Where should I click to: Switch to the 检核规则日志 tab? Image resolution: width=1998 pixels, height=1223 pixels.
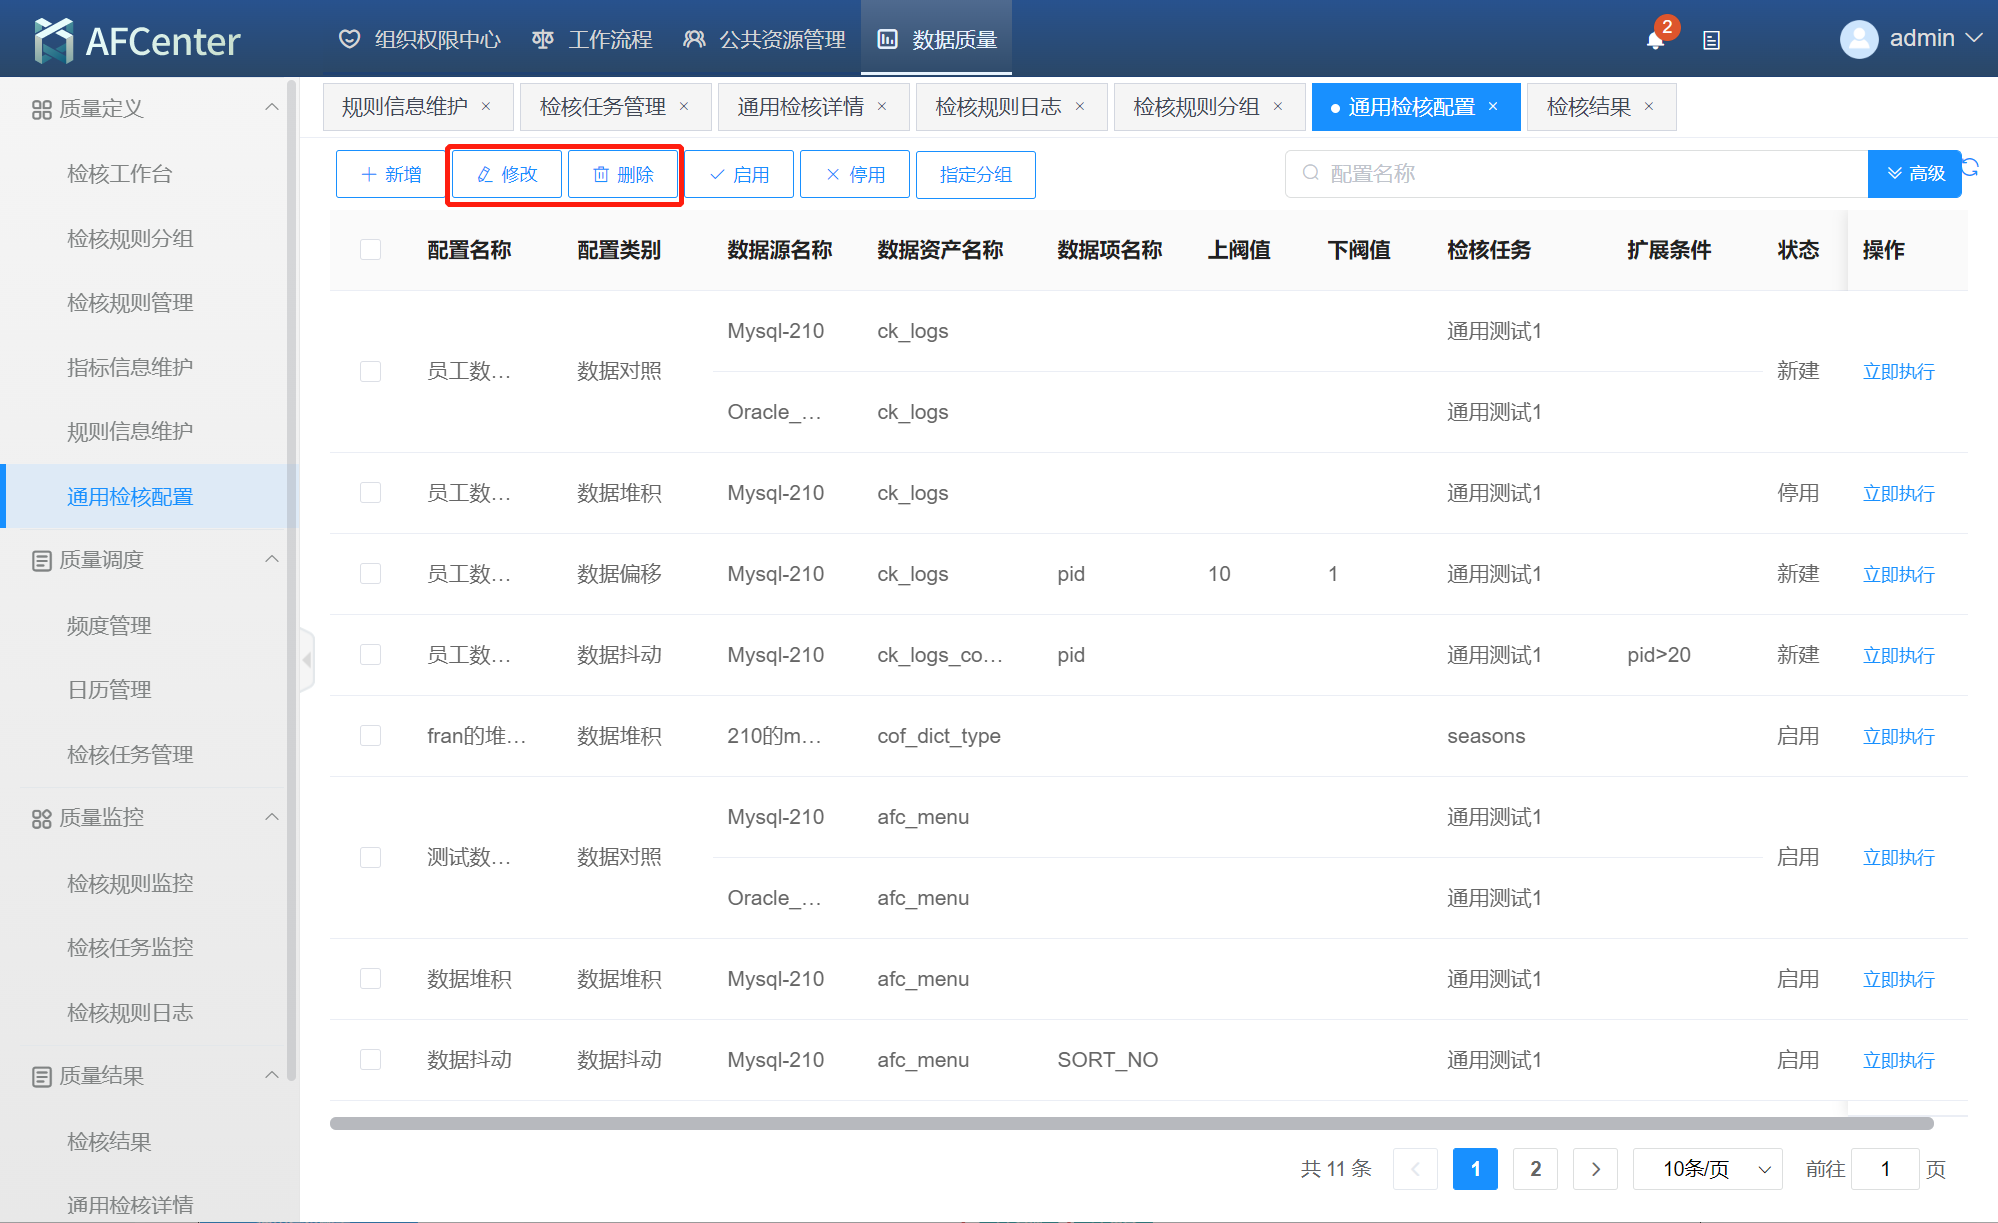point(997,107)
